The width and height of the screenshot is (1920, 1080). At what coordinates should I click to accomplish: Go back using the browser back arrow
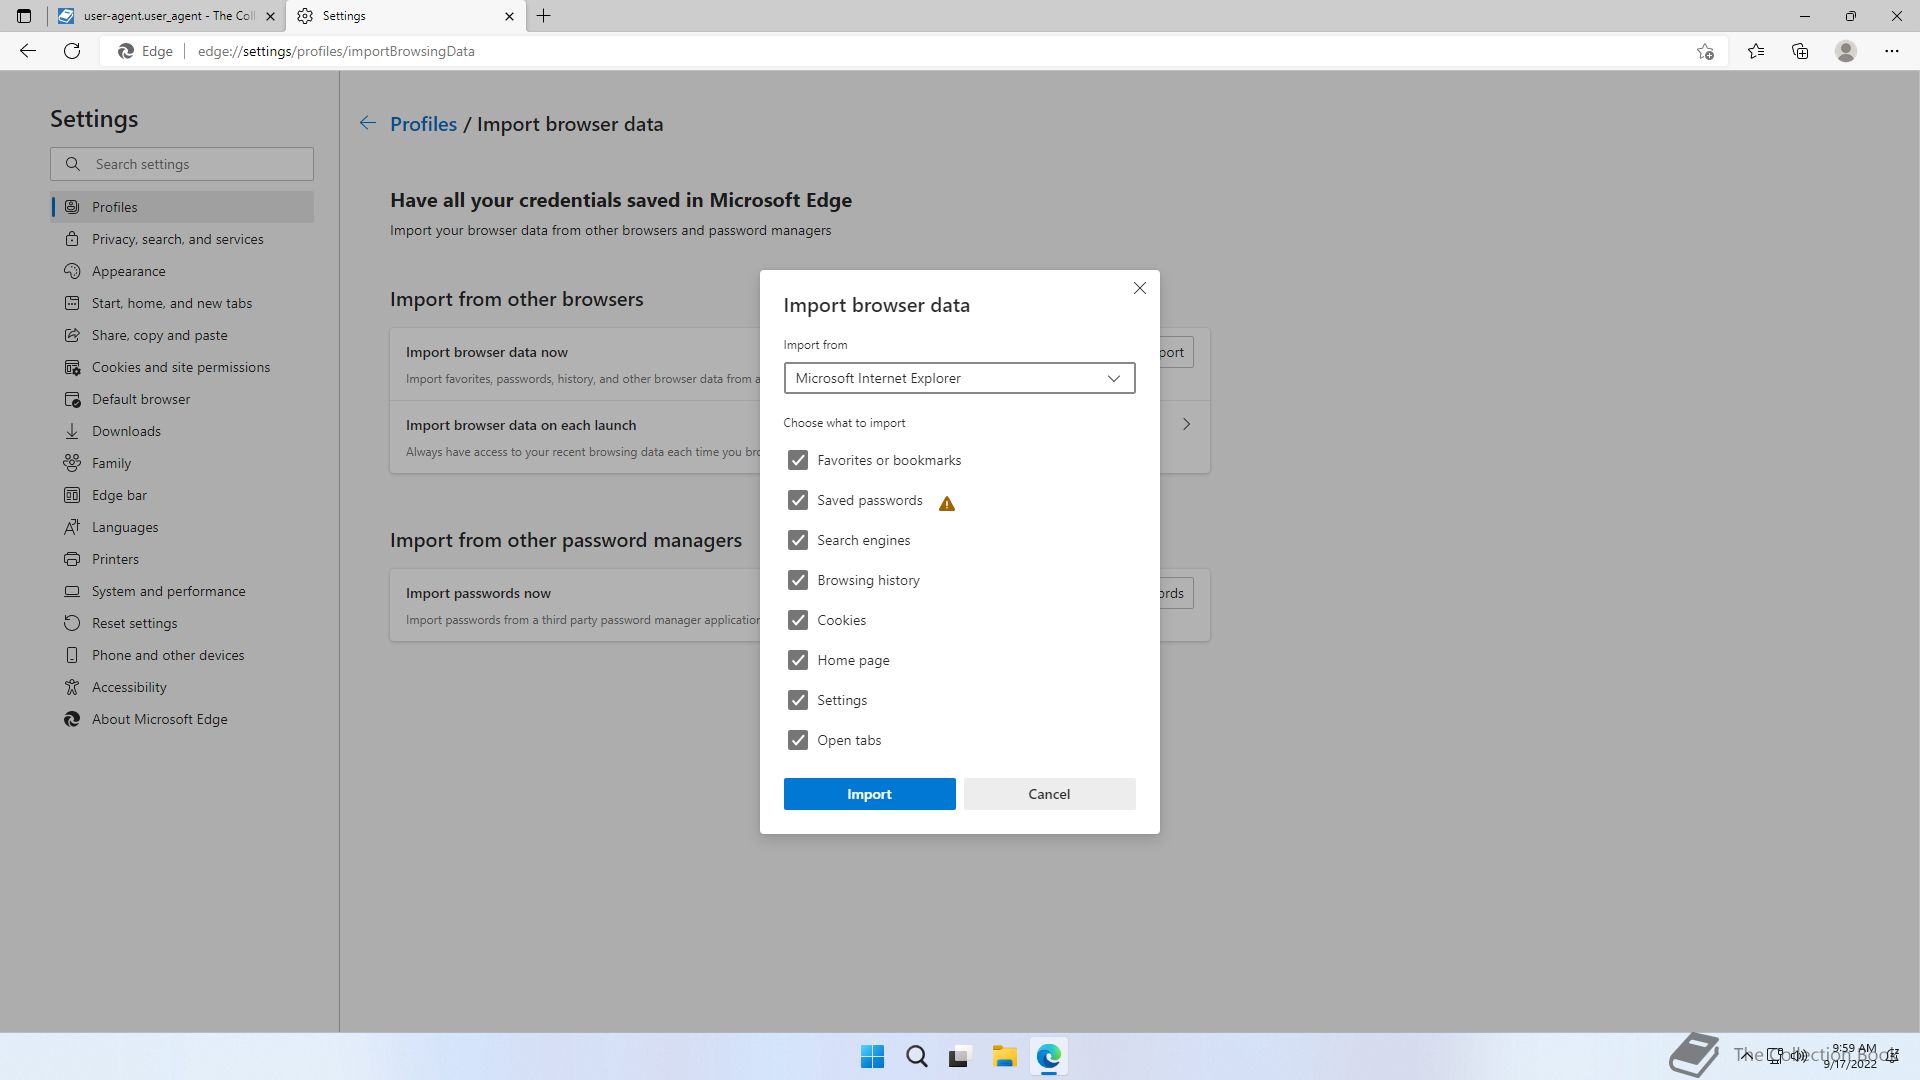coord(28,51)
